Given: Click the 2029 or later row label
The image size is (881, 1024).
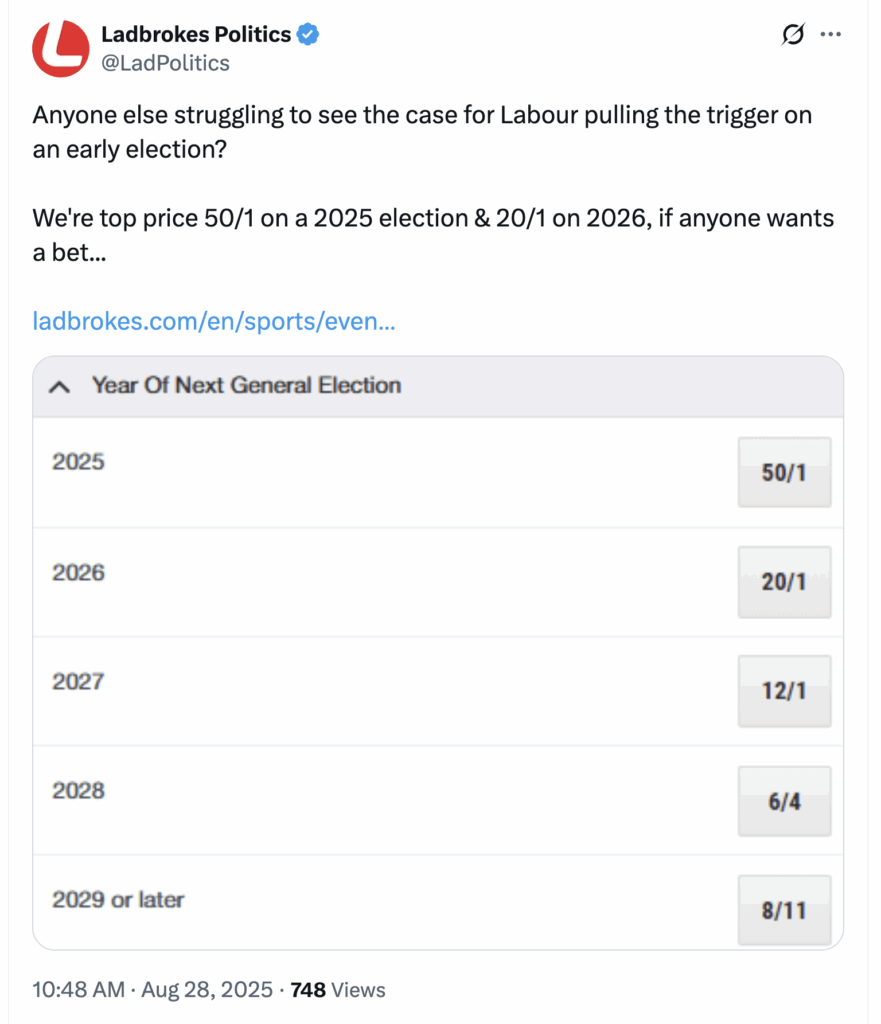Looking at the screenshot, I should (118, 899).
